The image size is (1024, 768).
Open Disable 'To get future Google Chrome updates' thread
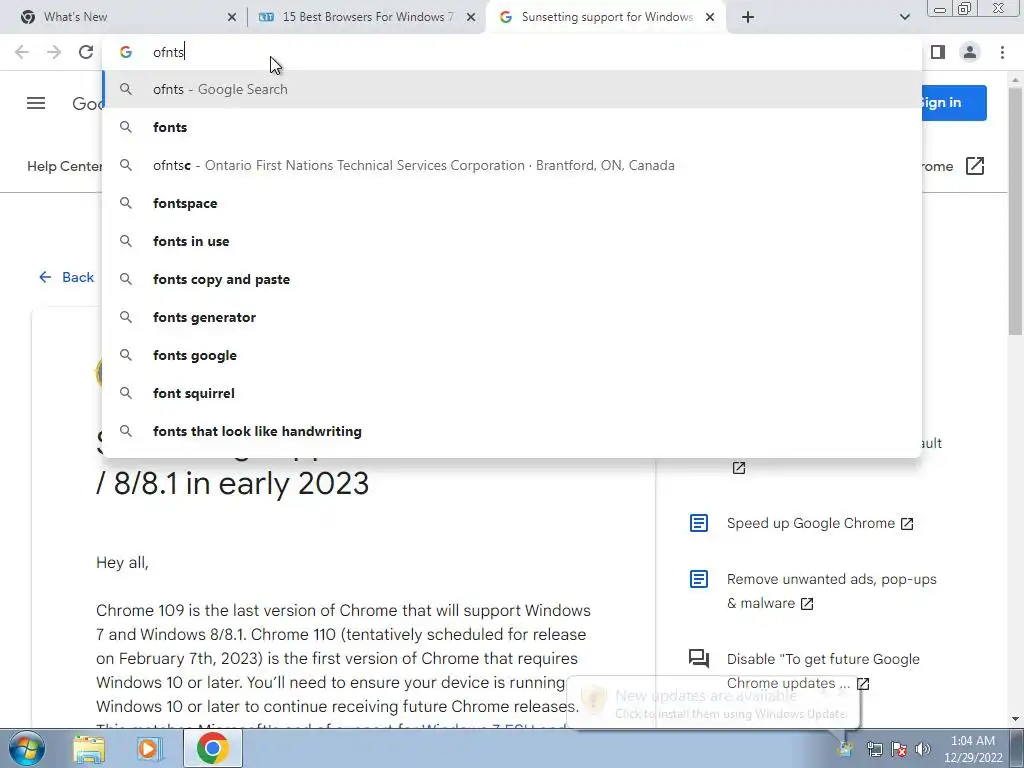tap(823, 671)
